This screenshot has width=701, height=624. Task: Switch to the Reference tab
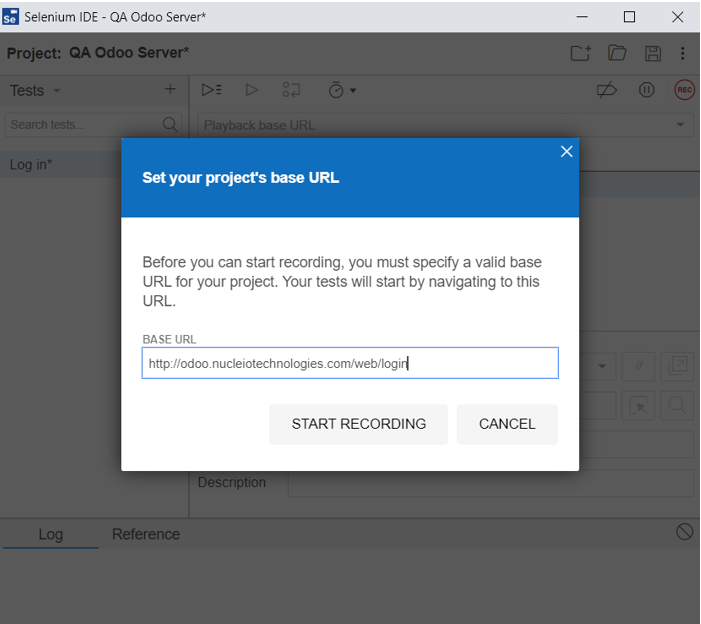(146, 534)
